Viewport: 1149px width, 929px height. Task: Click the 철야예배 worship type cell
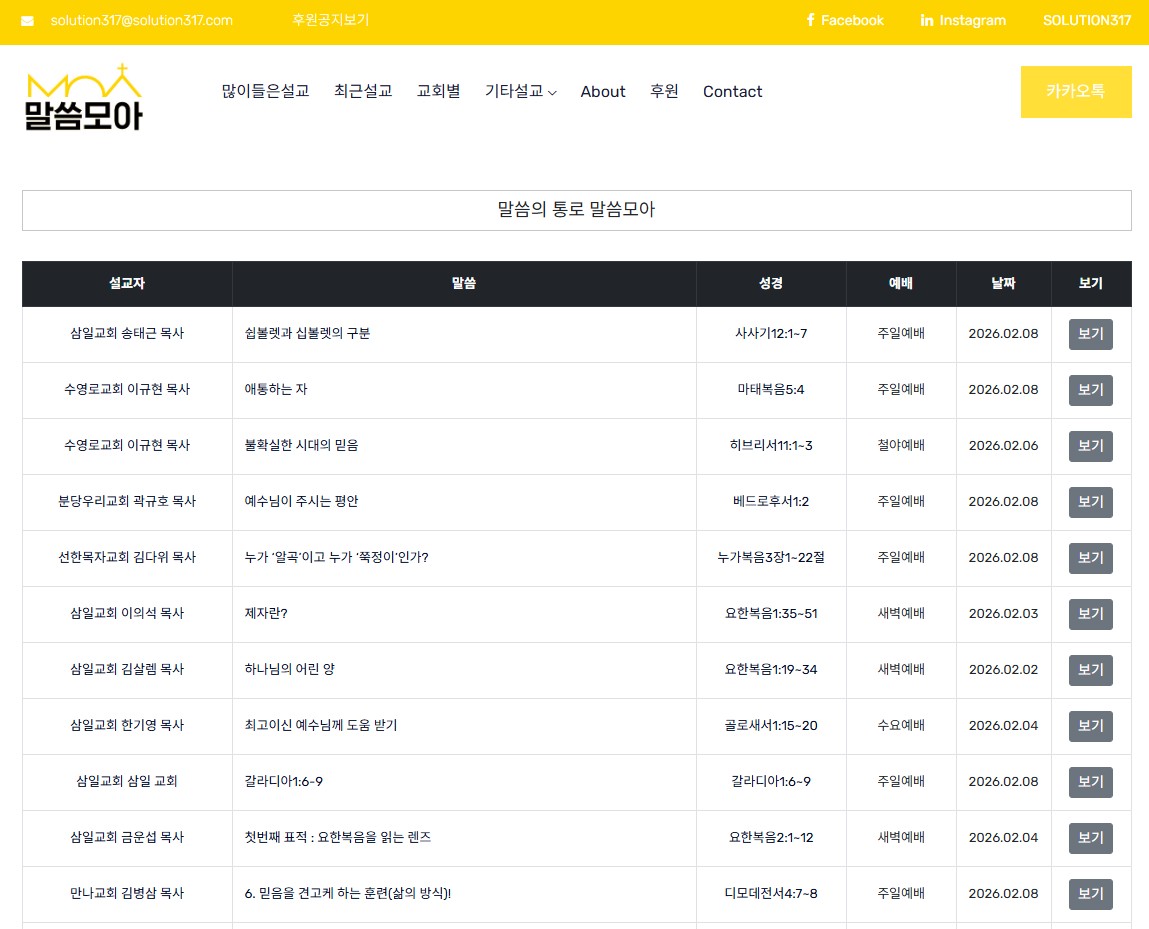coord(901,445)
